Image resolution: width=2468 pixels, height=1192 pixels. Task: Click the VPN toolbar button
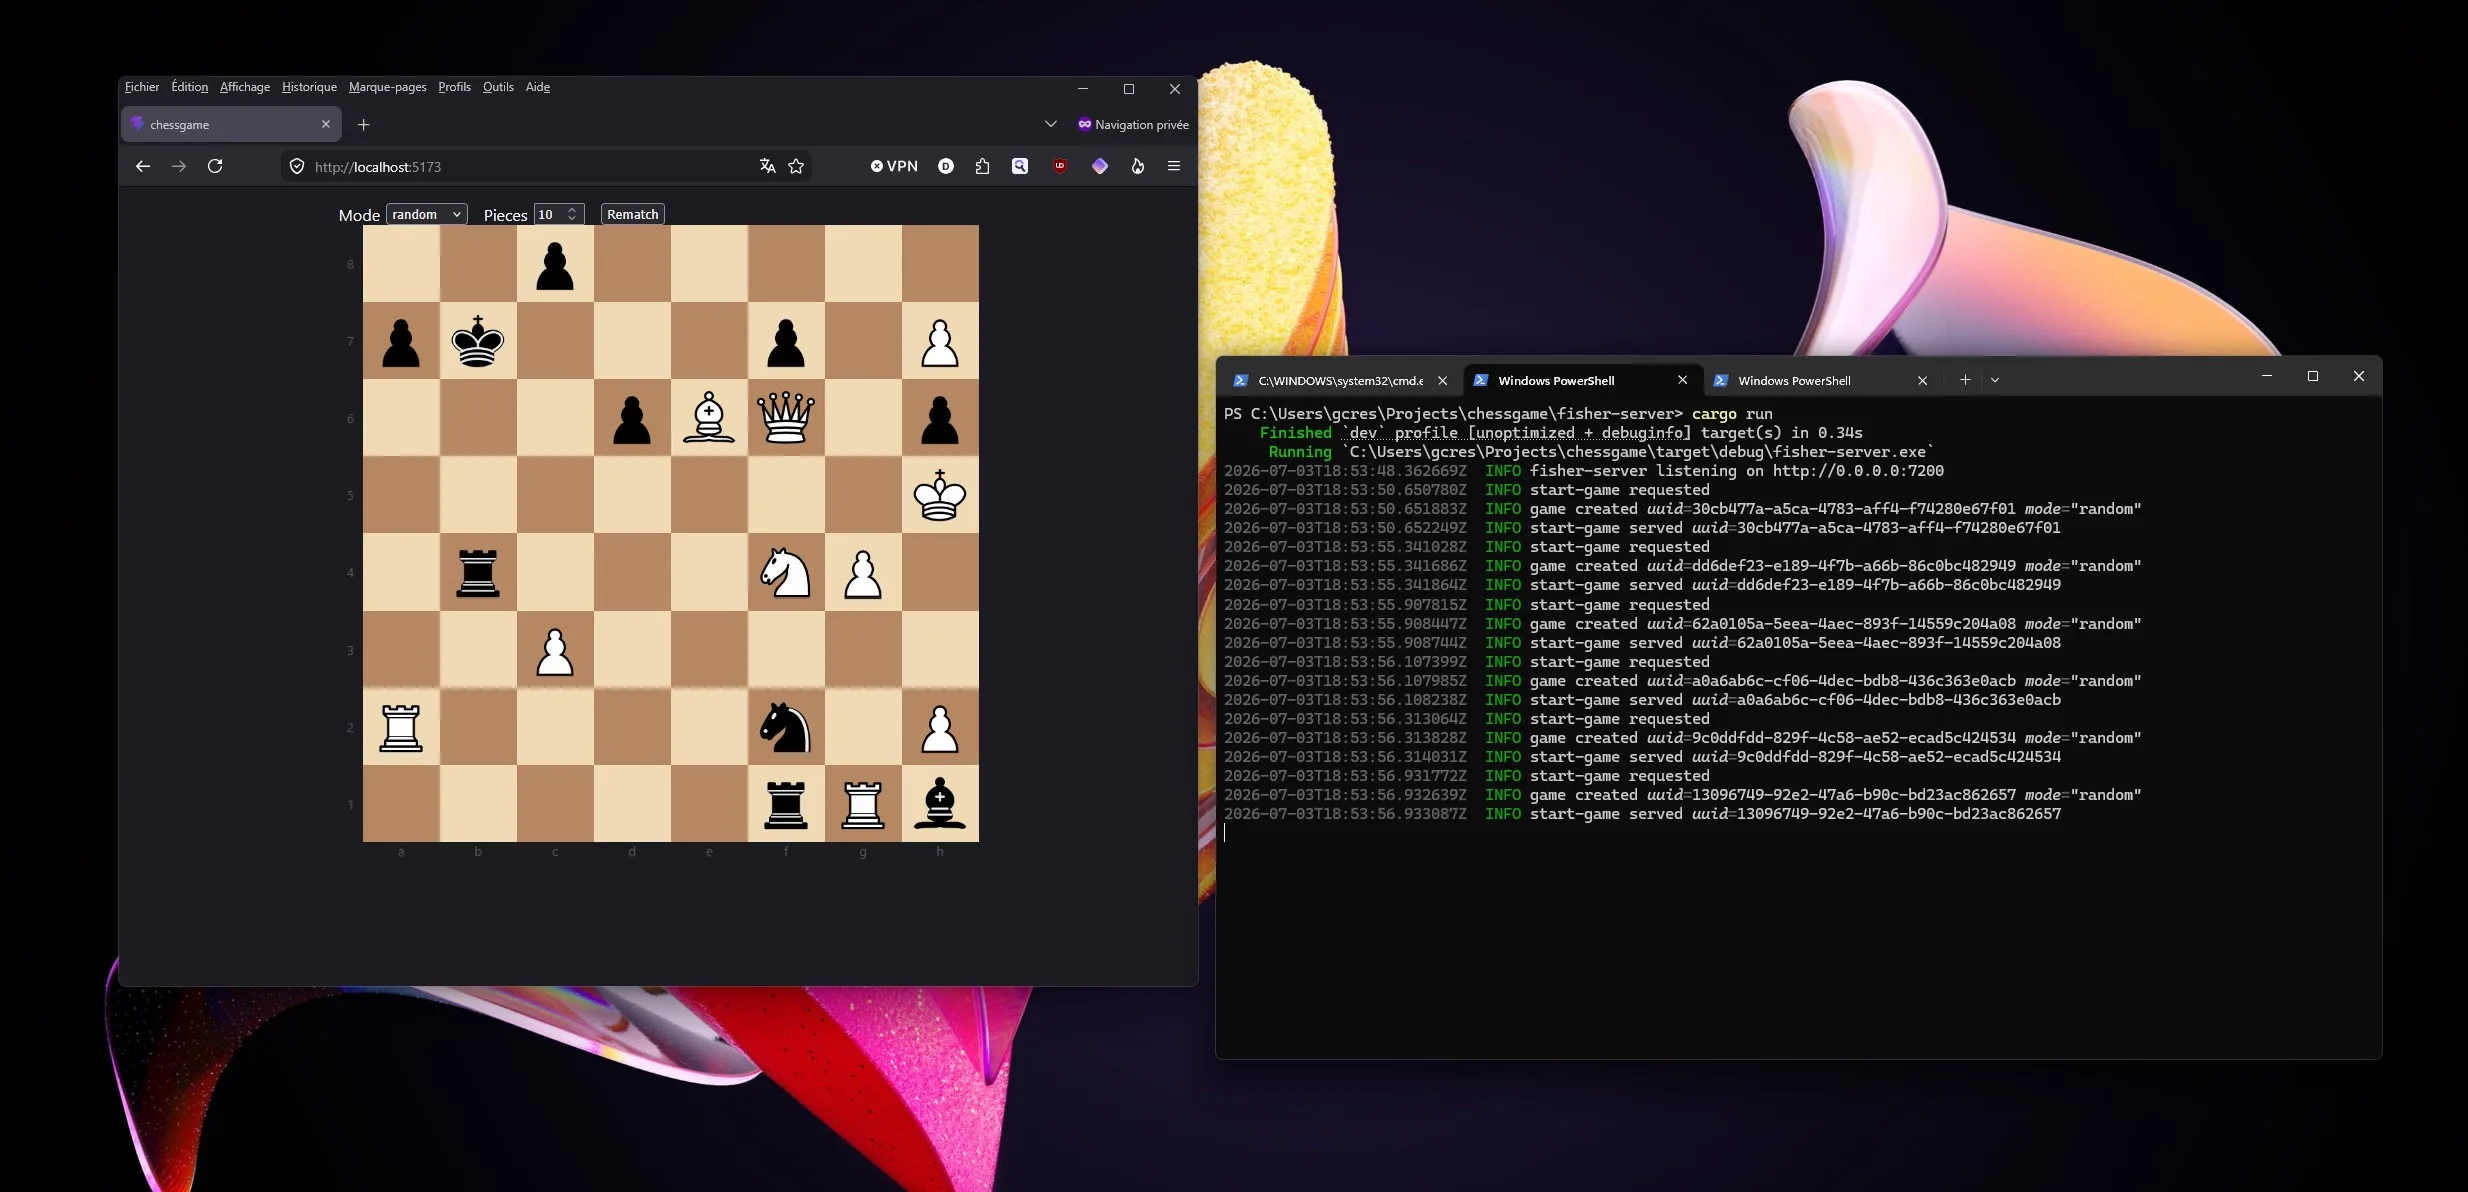point(894,166)
